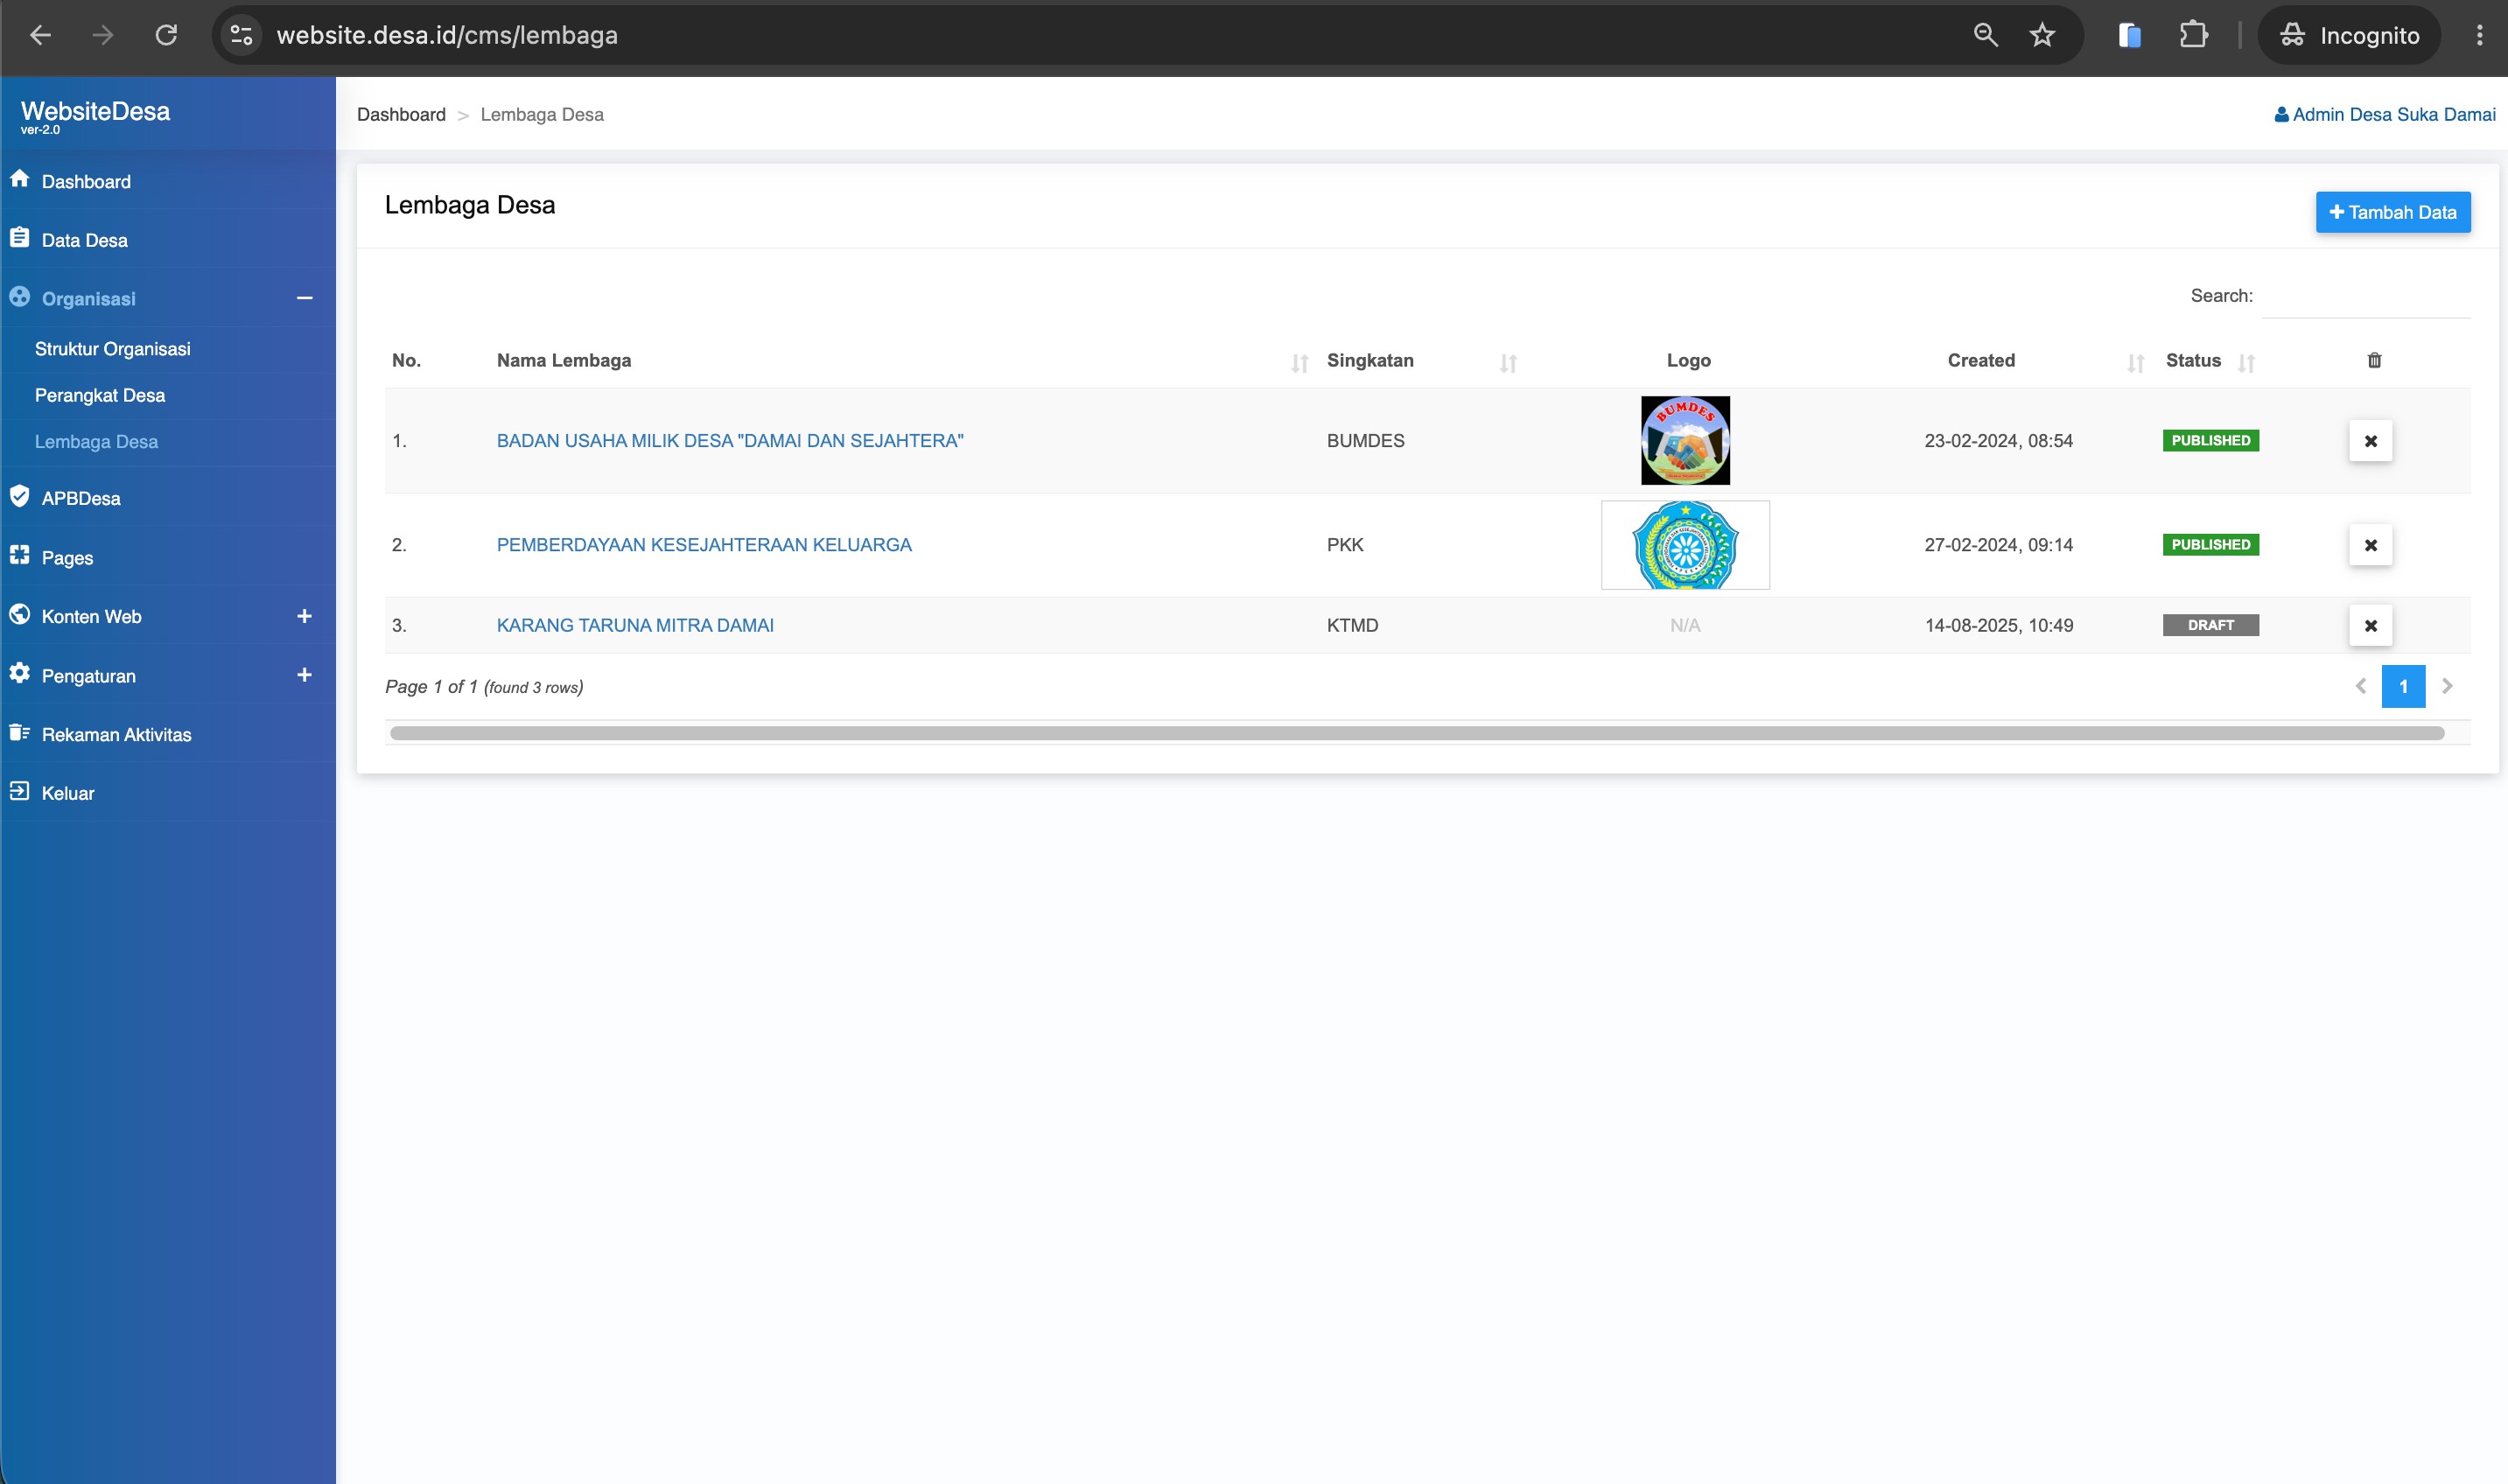Click the Organisasi sidebar heading
This screenshot has height=1484, width=2508.
click(88, 299)
